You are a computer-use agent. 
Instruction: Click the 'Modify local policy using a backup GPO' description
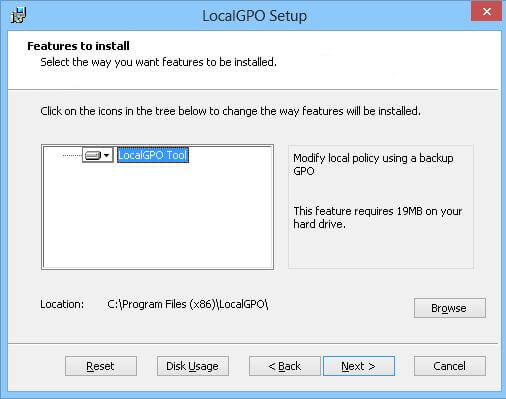[373, 165]
